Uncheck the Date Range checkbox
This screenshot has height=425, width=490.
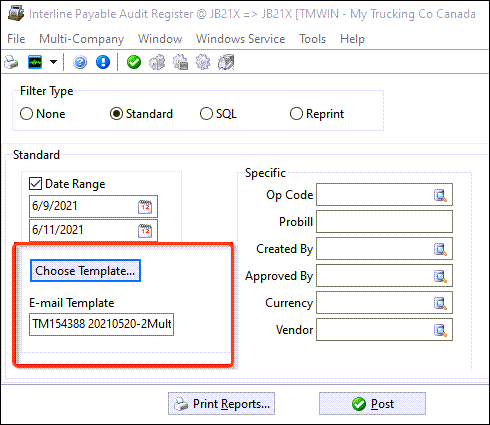click(x=35, y=184)
